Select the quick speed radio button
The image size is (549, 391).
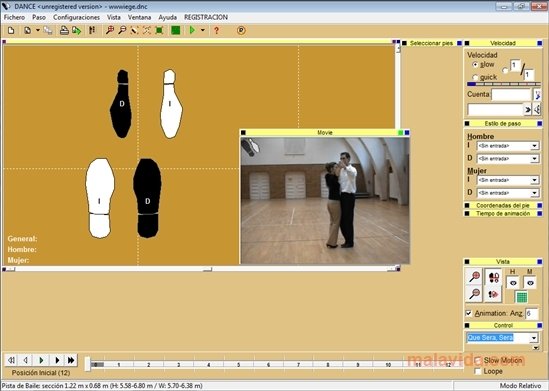point(475,77)
